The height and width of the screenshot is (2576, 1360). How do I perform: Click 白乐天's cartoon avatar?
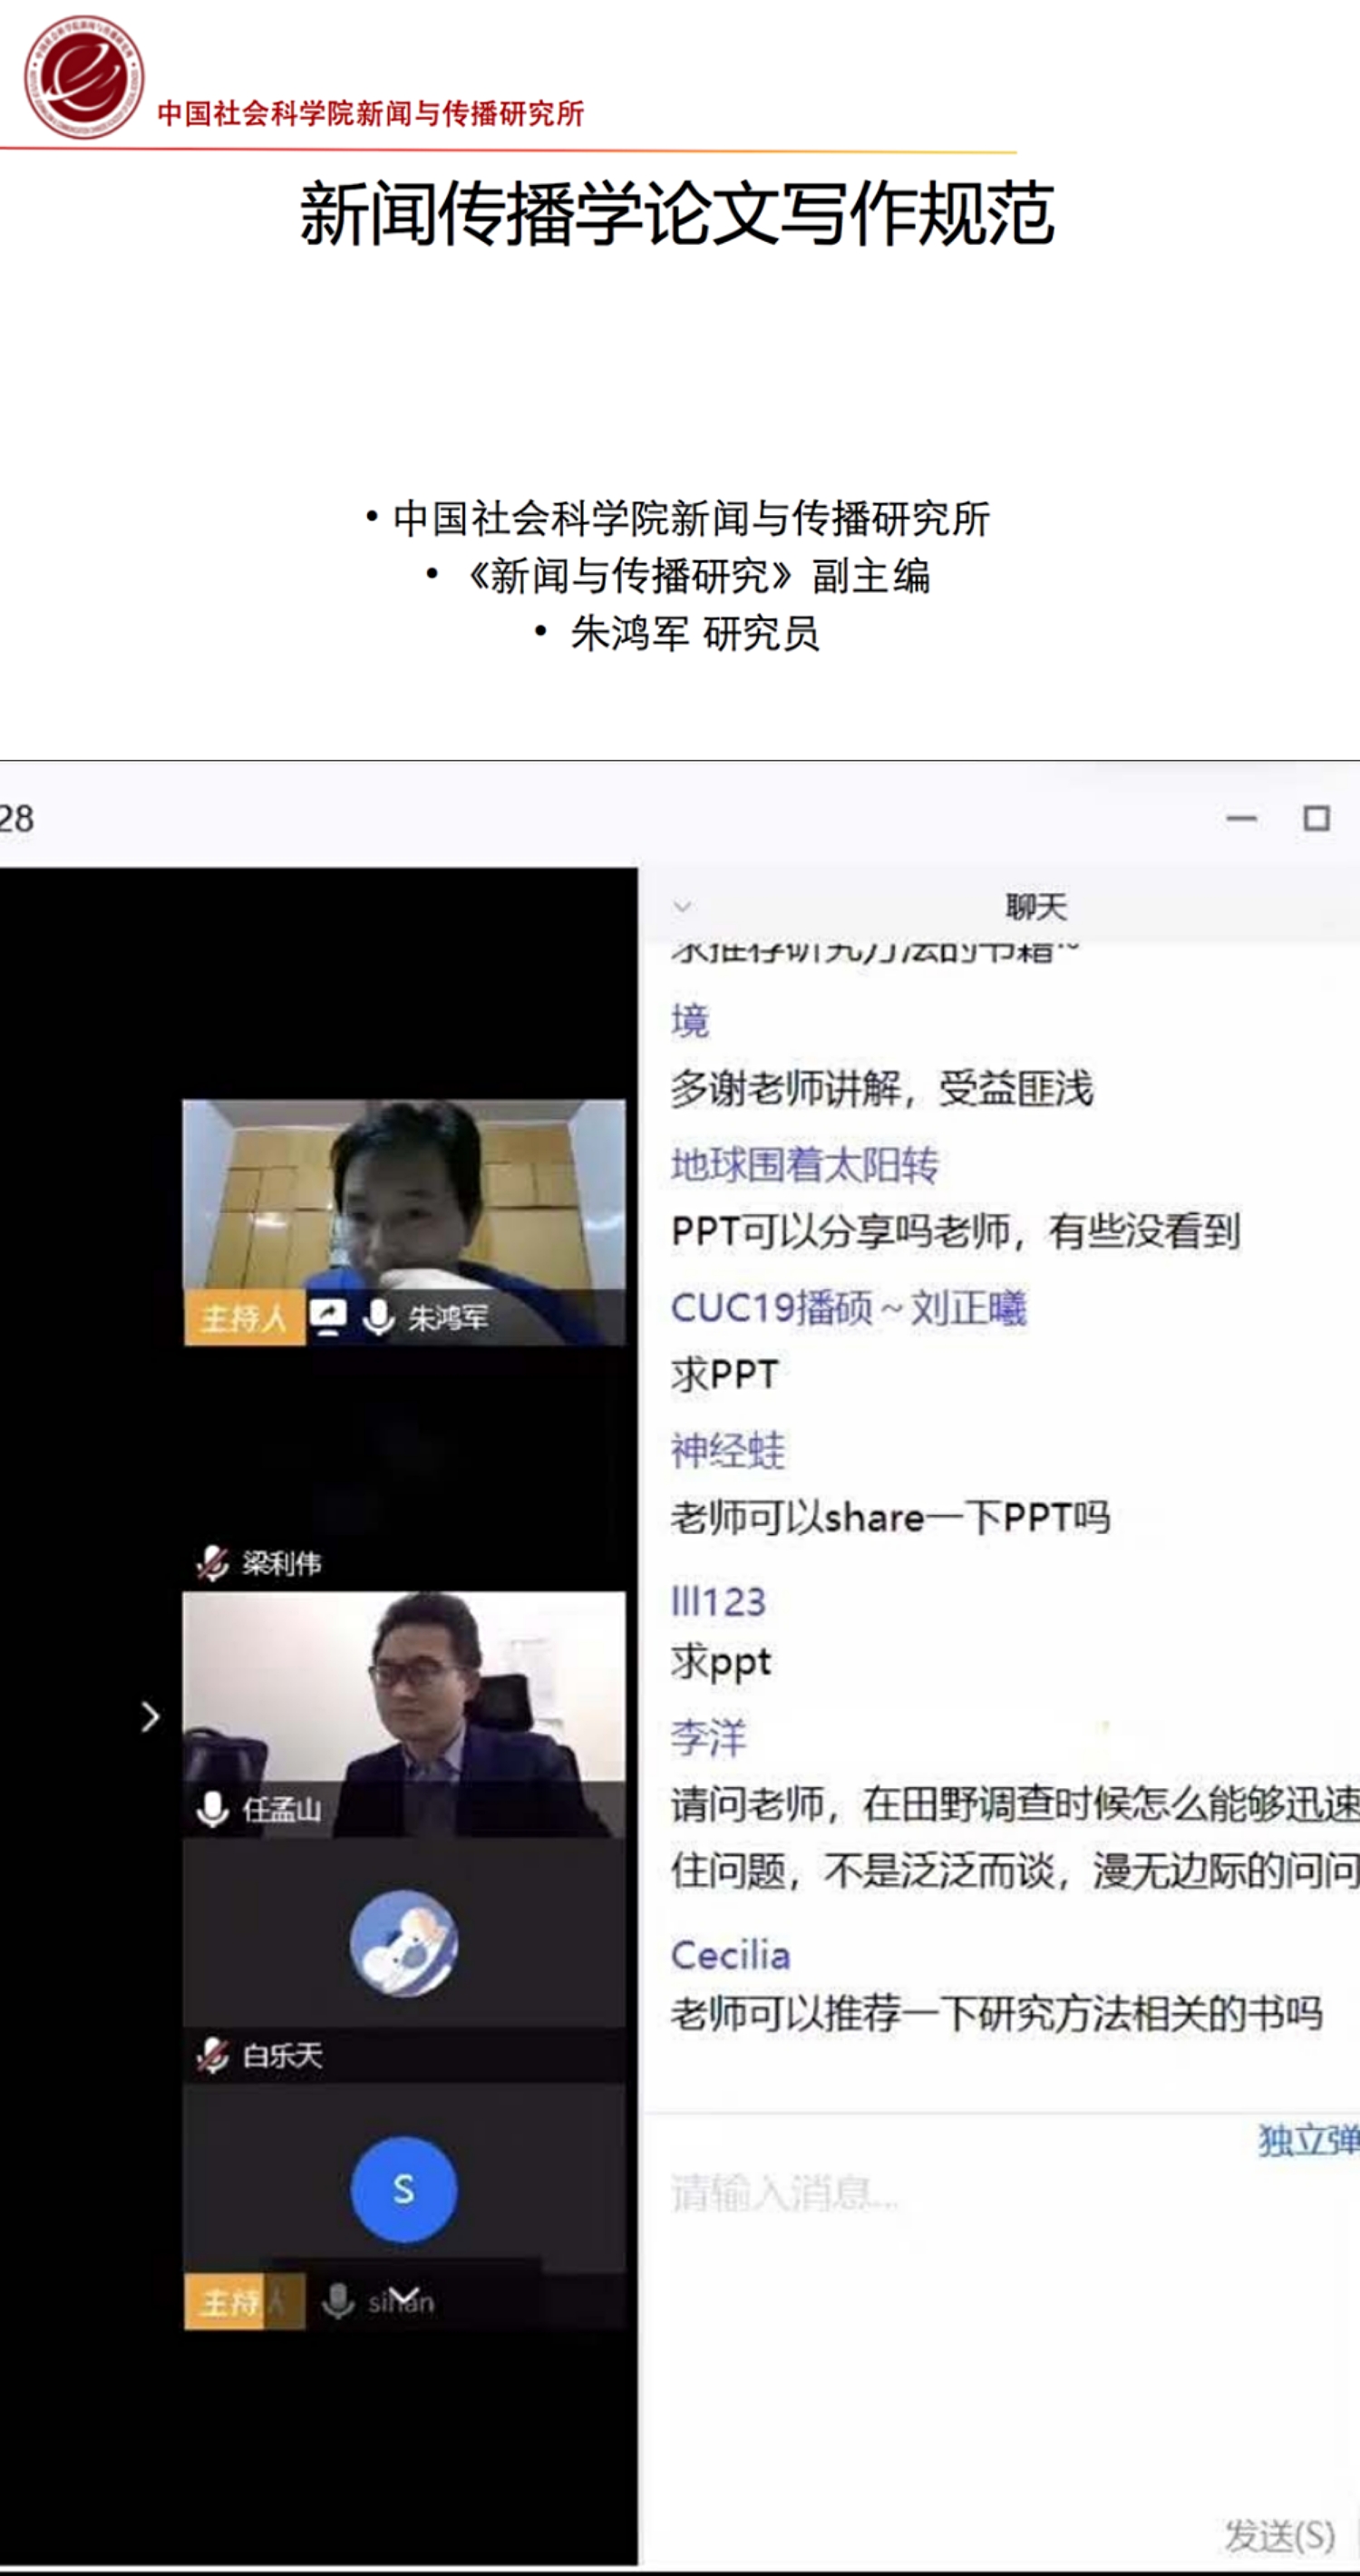click(x=404, y=1942)
